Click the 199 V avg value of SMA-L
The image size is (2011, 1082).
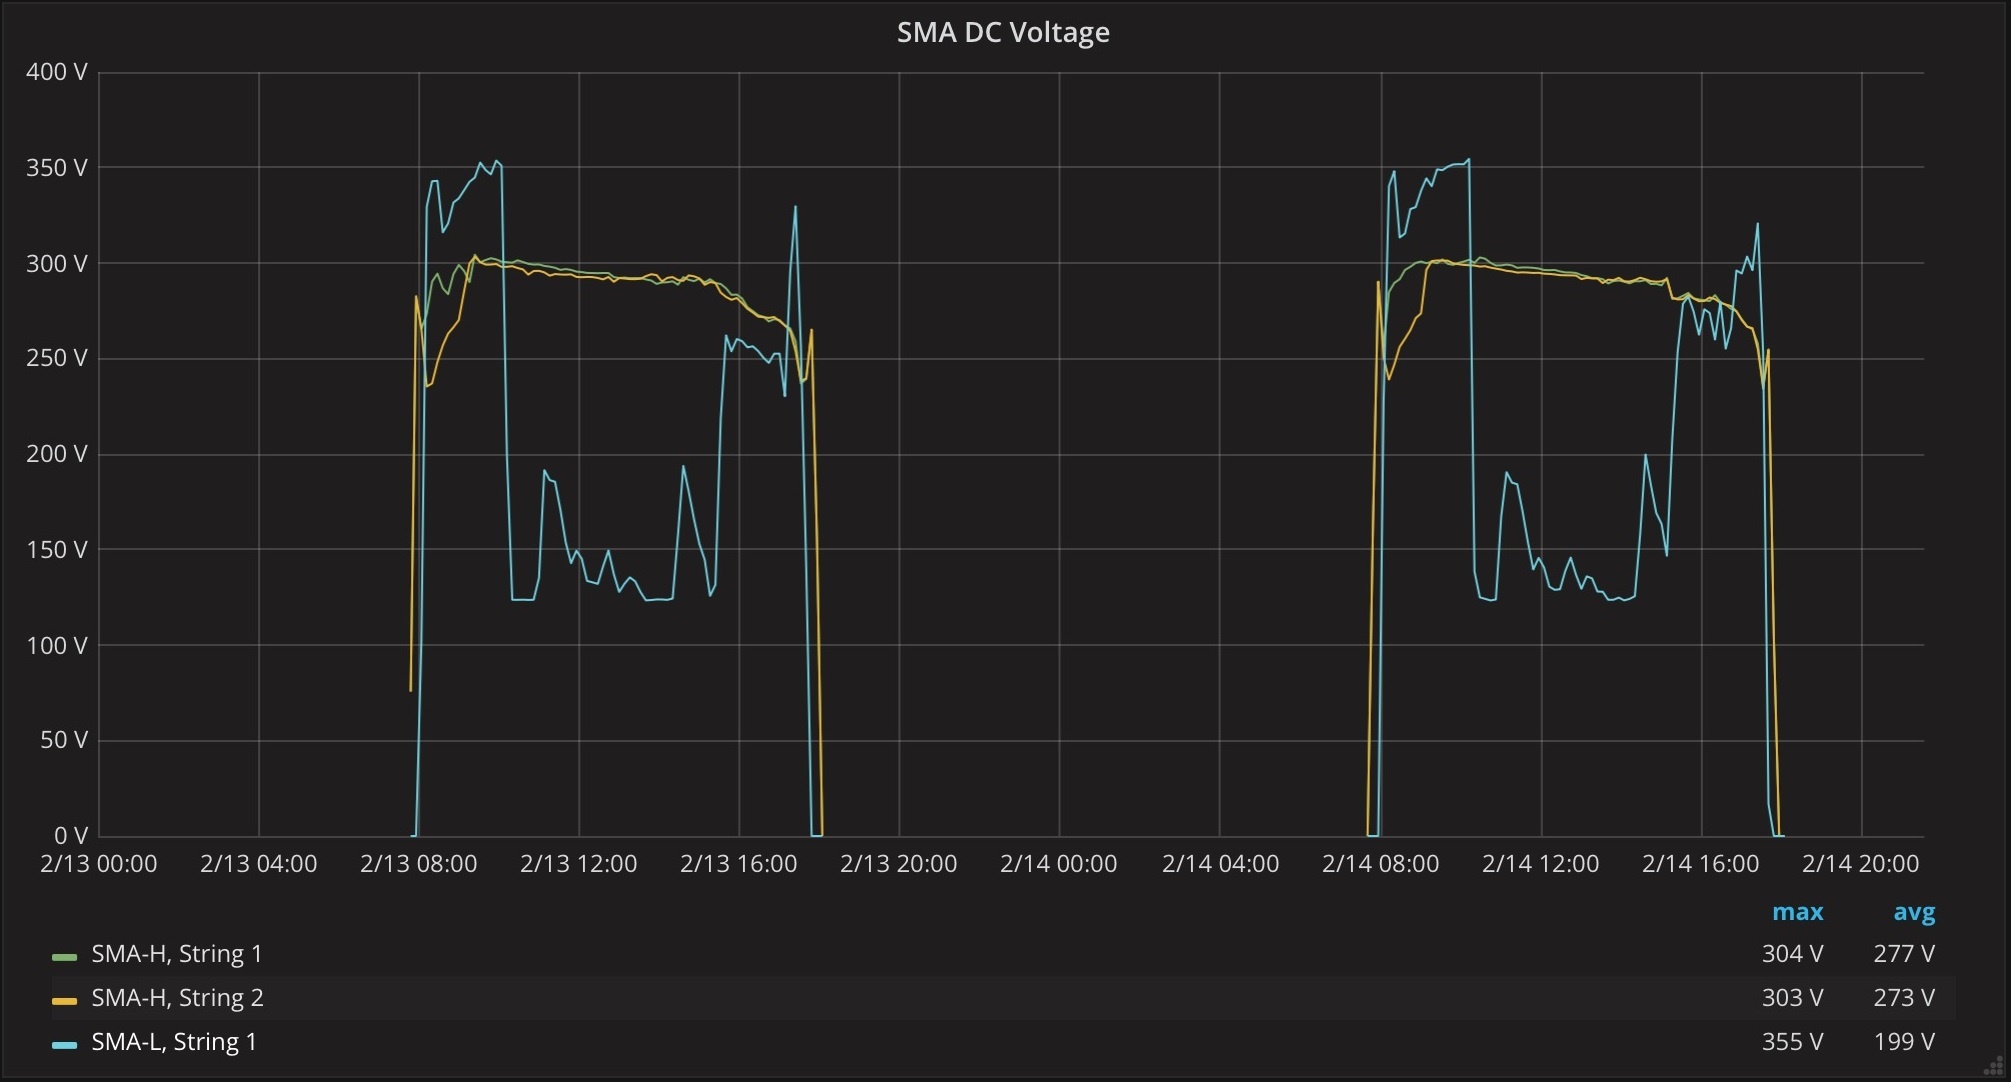[x=1904, y=1042]
